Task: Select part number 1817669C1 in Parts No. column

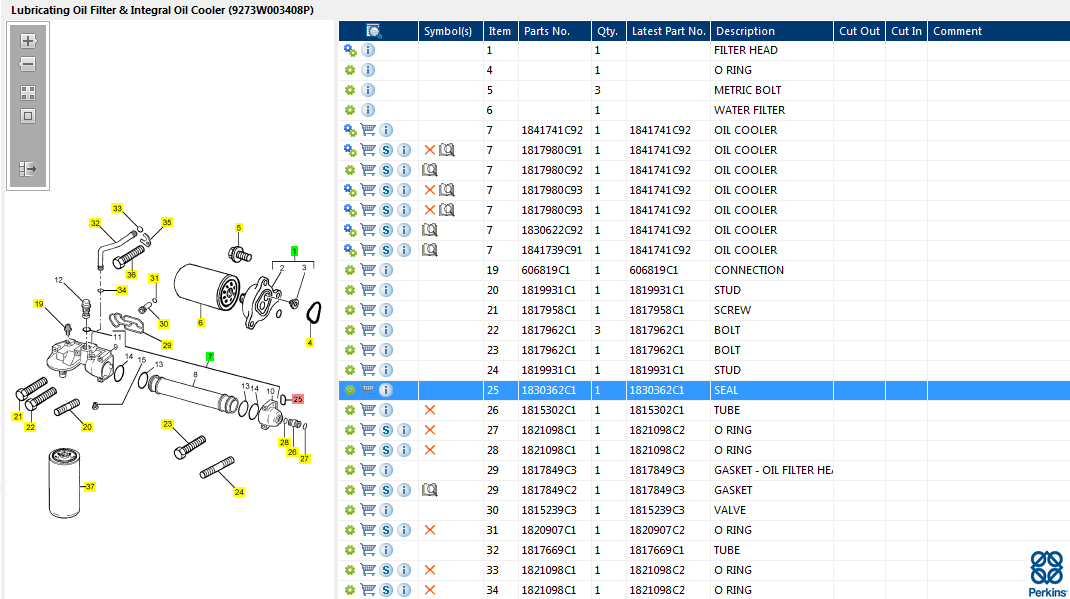Action: (x=549, y=550)
